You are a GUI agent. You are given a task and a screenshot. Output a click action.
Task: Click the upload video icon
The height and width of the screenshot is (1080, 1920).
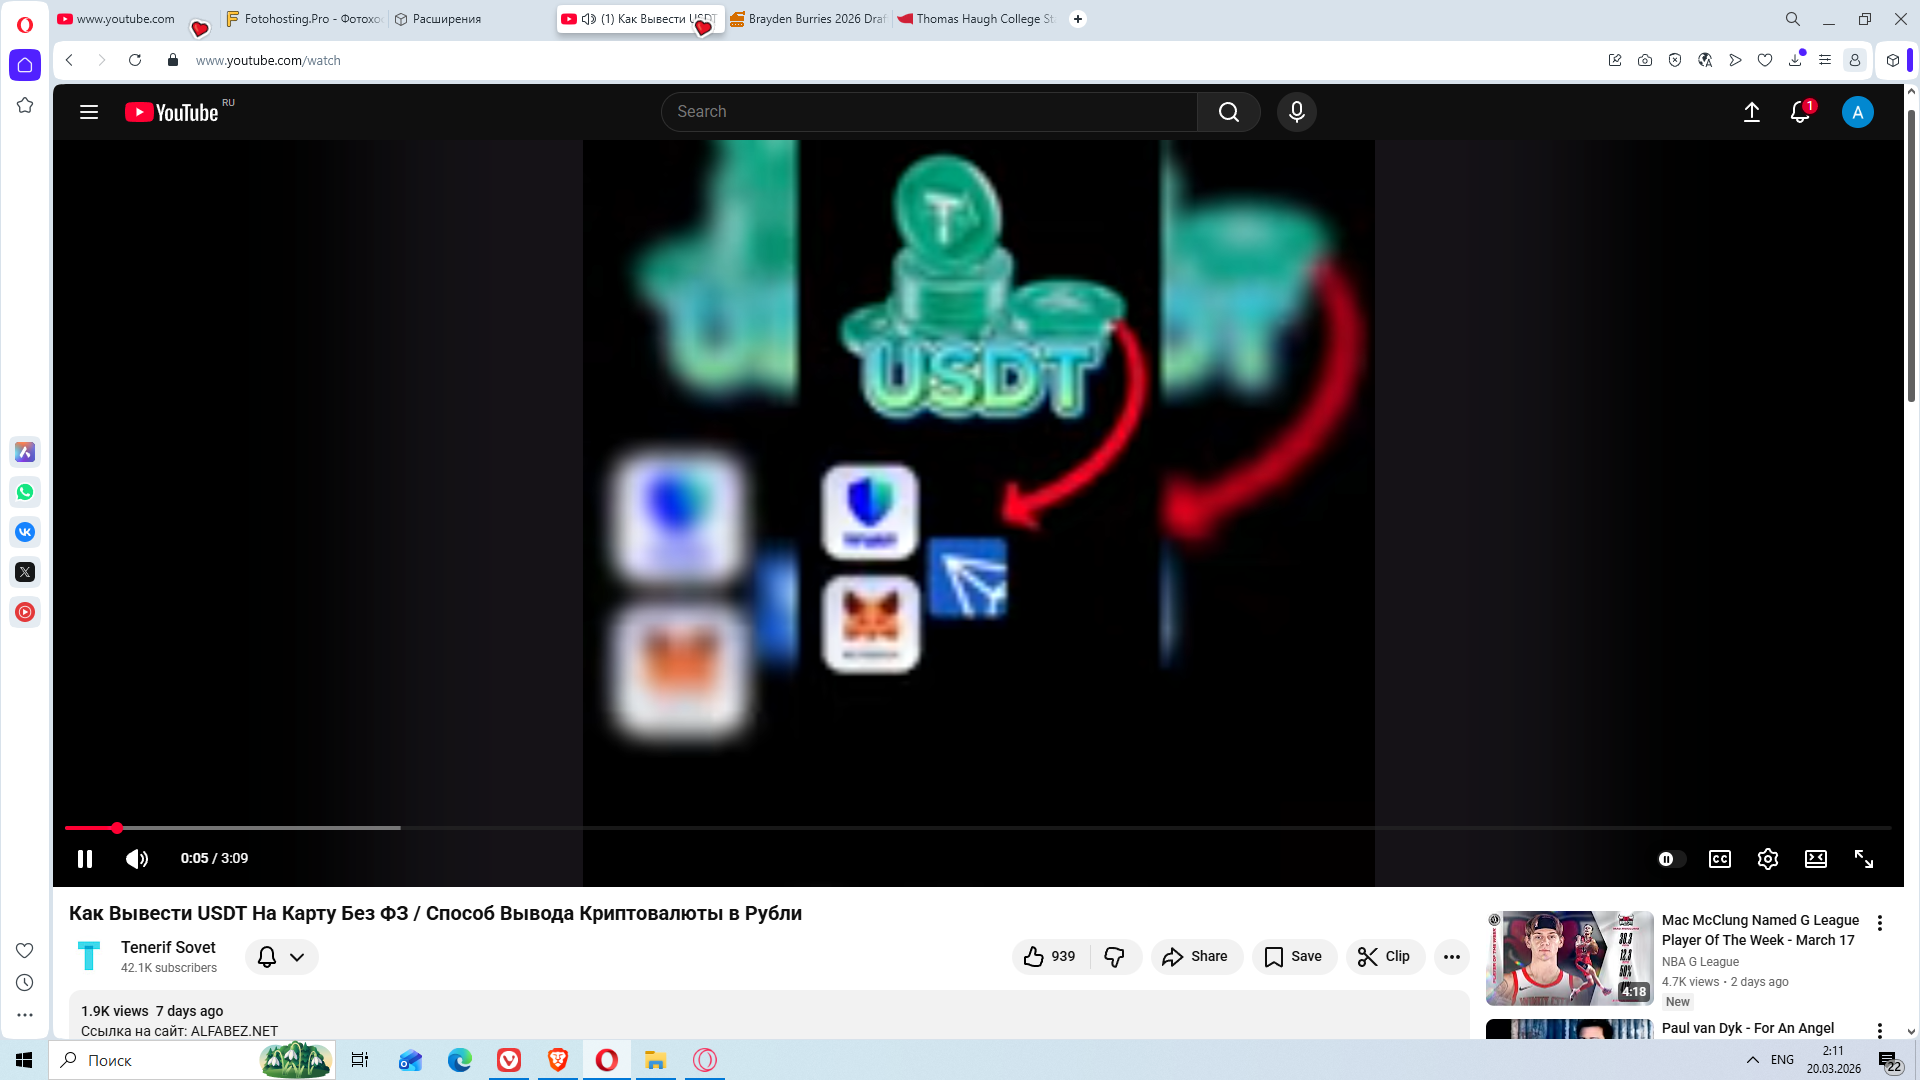coord(1751,112)
